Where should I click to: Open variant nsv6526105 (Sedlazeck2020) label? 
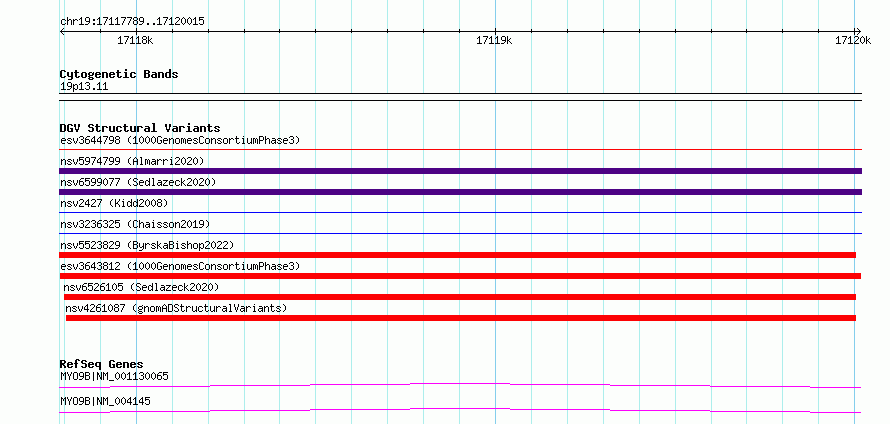click(141, 287)
